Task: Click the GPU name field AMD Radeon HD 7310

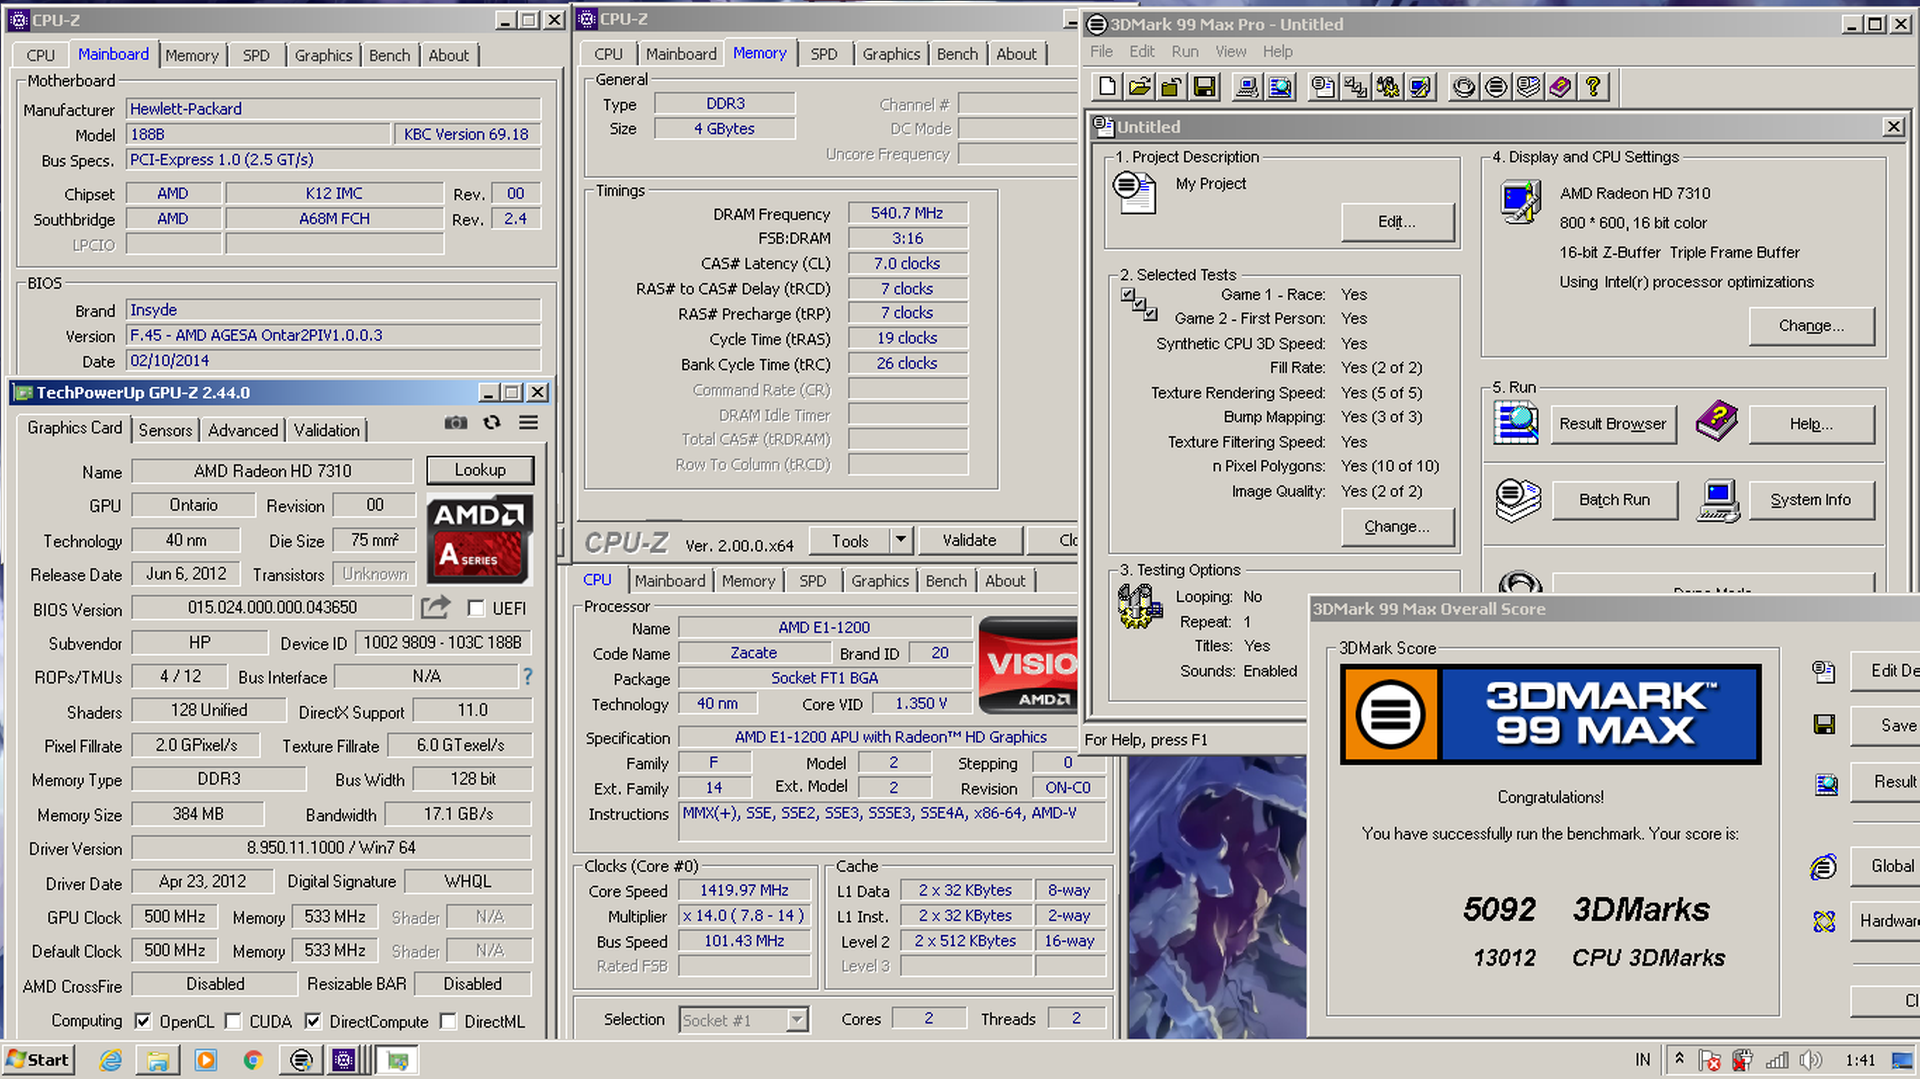Action: pyautogui.click(x=272, y=471)
